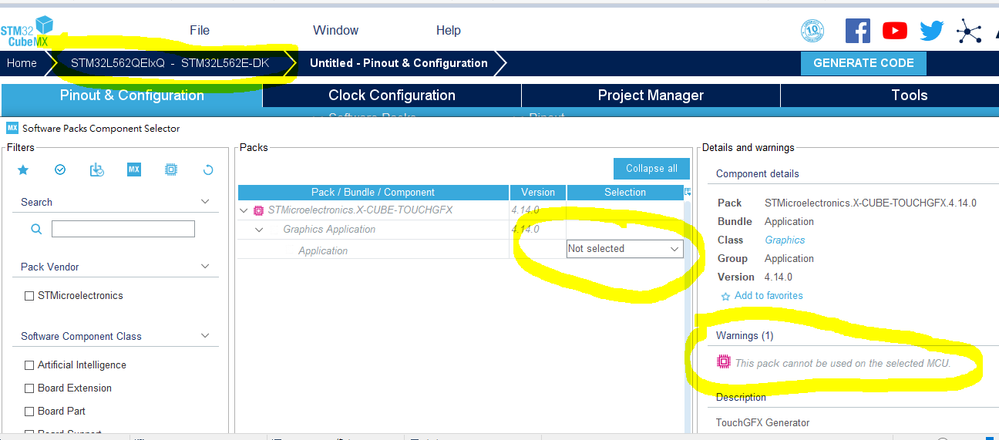Click the TouchGFX Generator description text
Screen dimensions: 999x440
(763, 422)
